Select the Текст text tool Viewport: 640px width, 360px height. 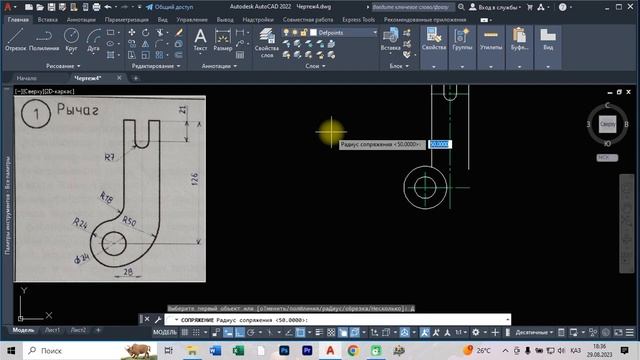pyautogui.click(x=200, y=39)
